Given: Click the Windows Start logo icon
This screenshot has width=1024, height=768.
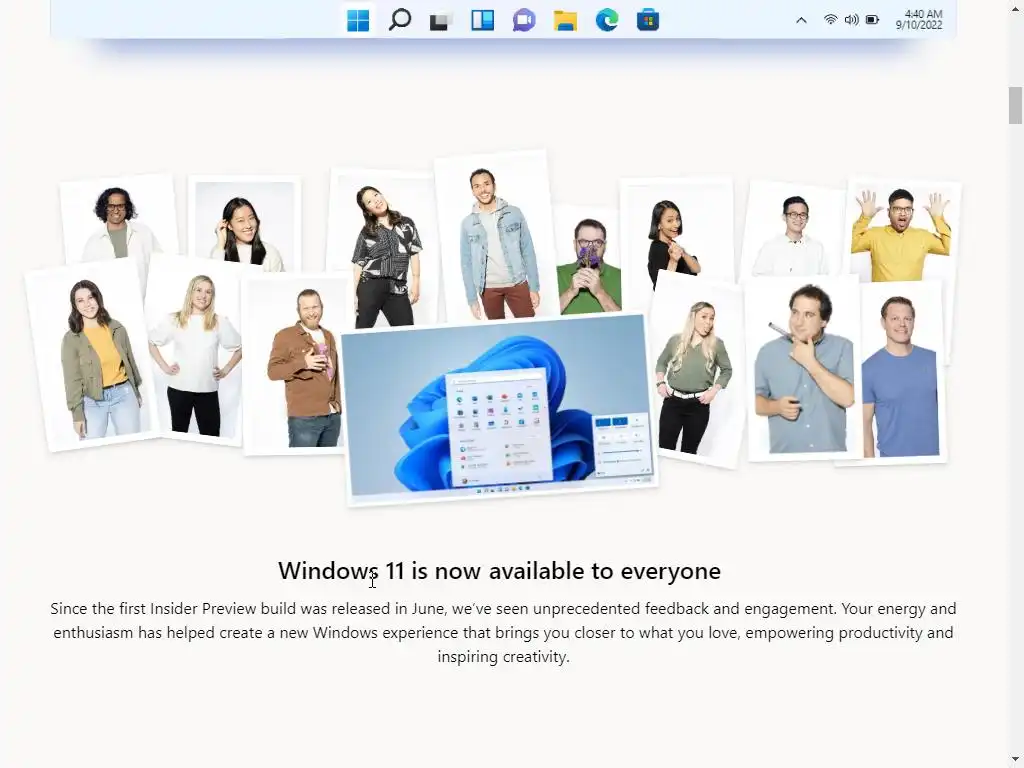Looking at the screenshot, I should point(358,20).
